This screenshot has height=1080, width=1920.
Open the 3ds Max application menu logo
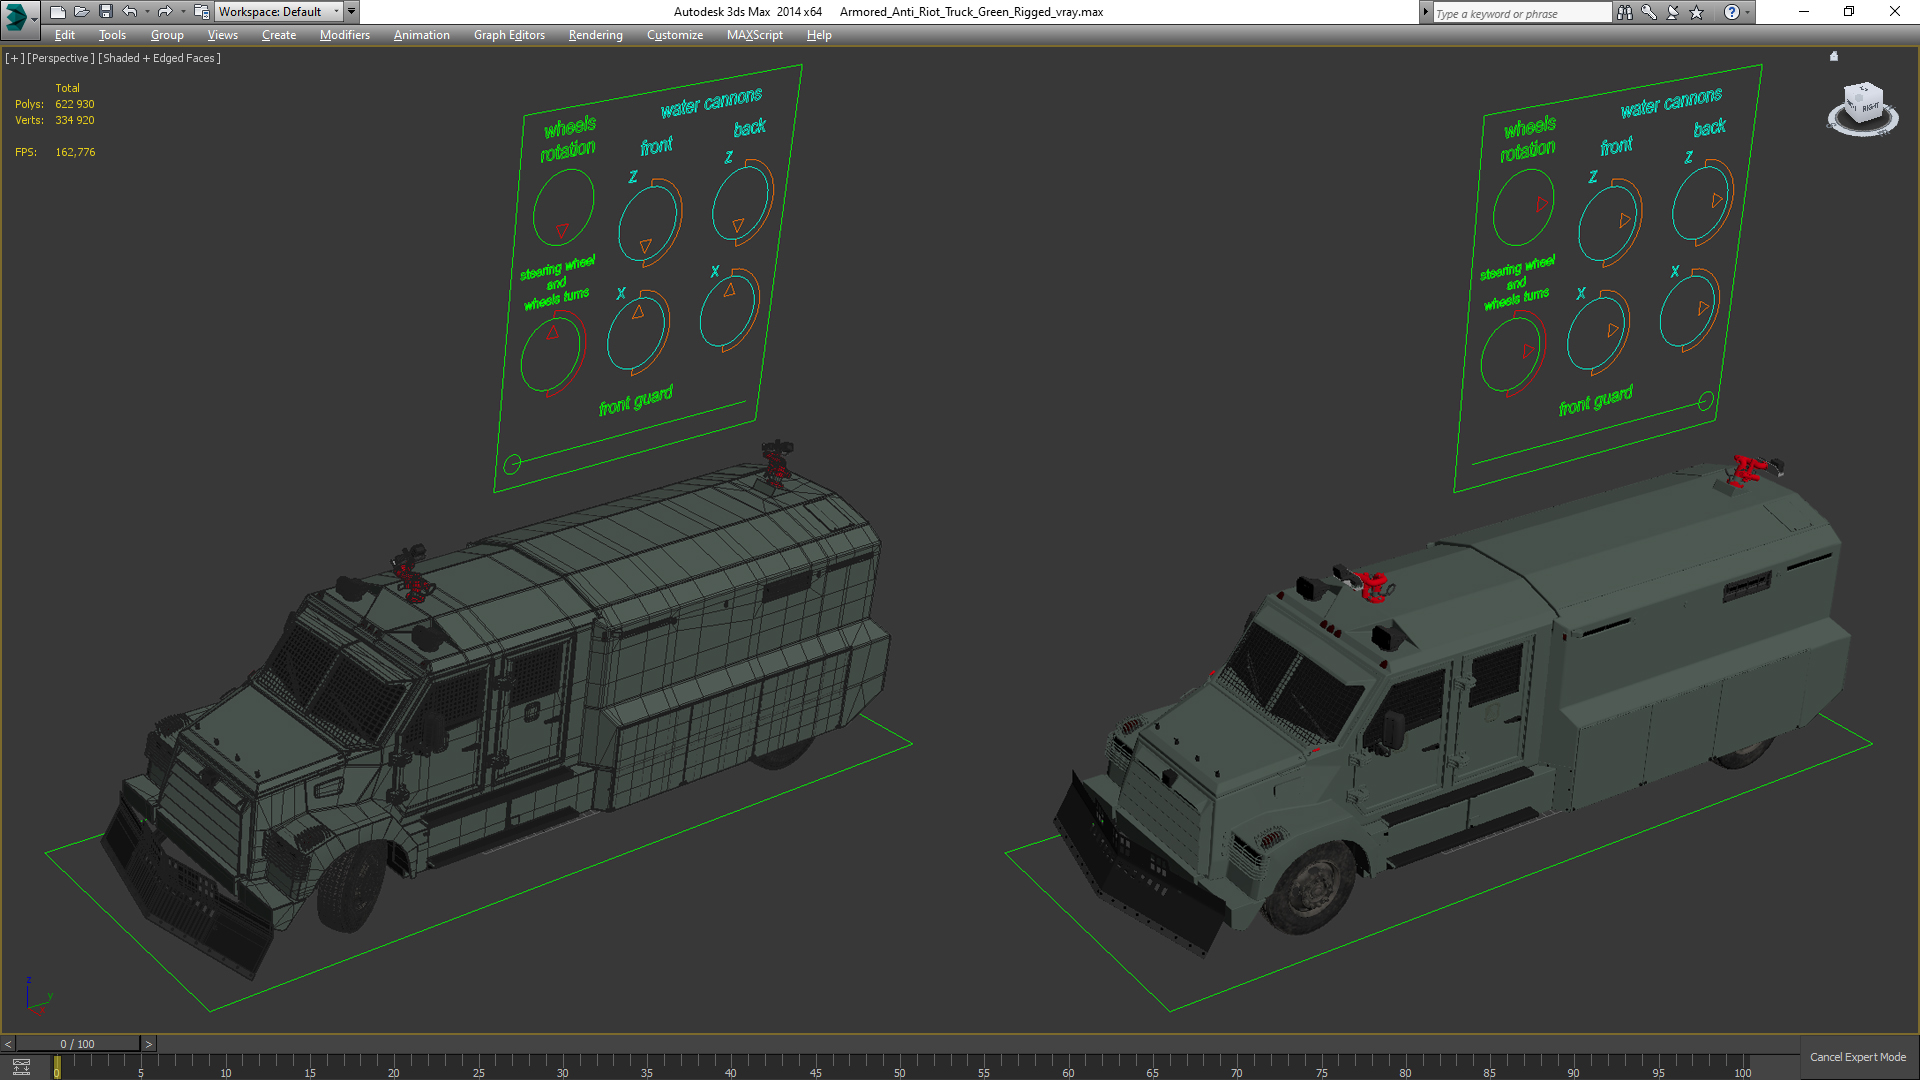coord(17,15)
